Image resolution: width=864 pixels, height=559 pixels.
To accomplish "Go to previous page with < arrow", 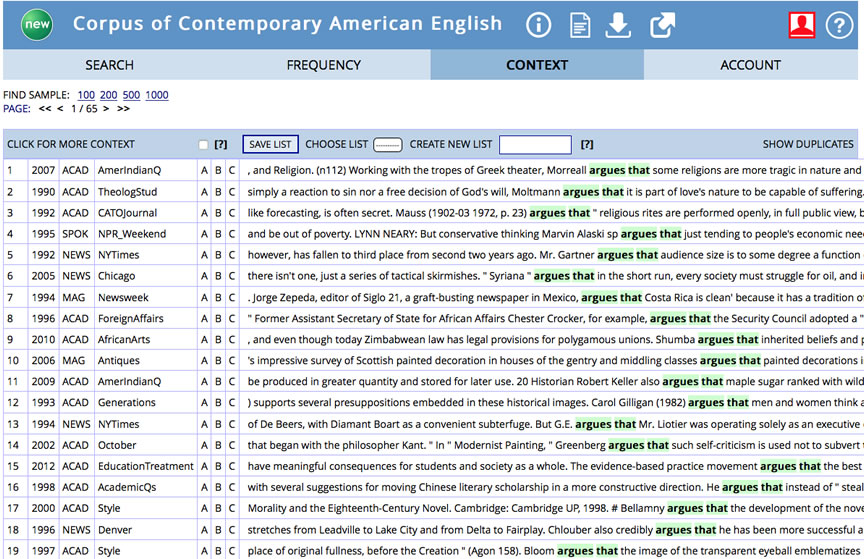I will click(60, 109).
